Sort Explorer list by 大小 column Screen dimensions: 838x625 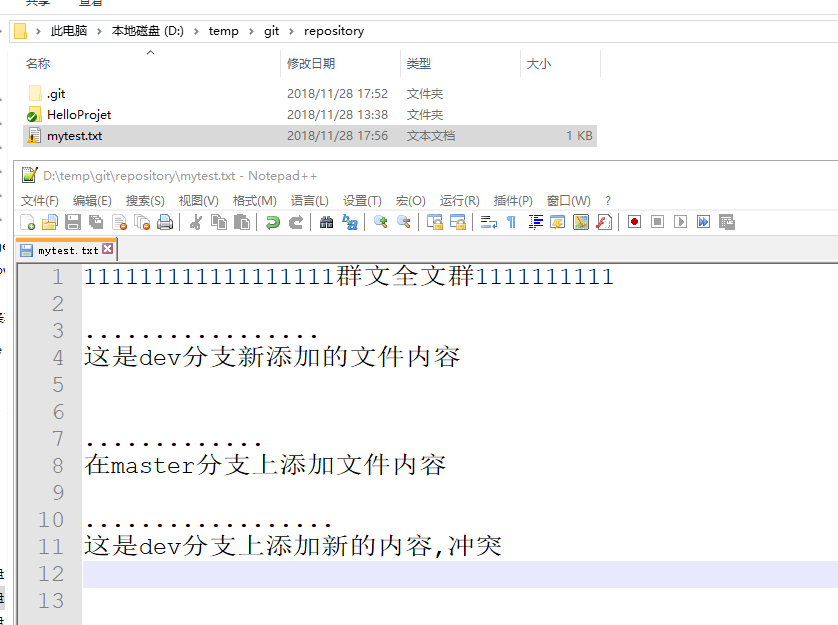point(538,64)
